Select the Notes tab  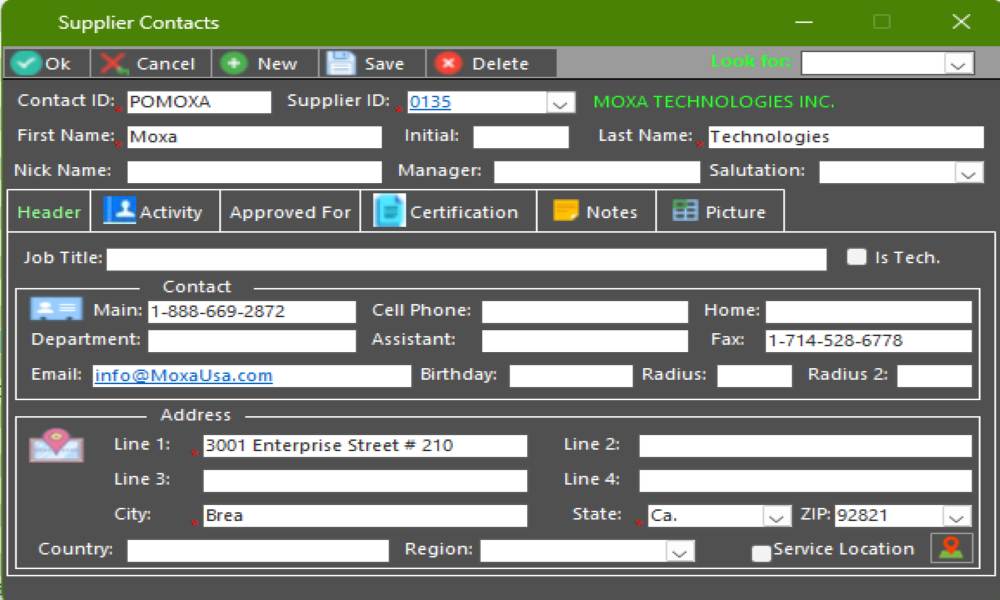click(x=596, y=212)
